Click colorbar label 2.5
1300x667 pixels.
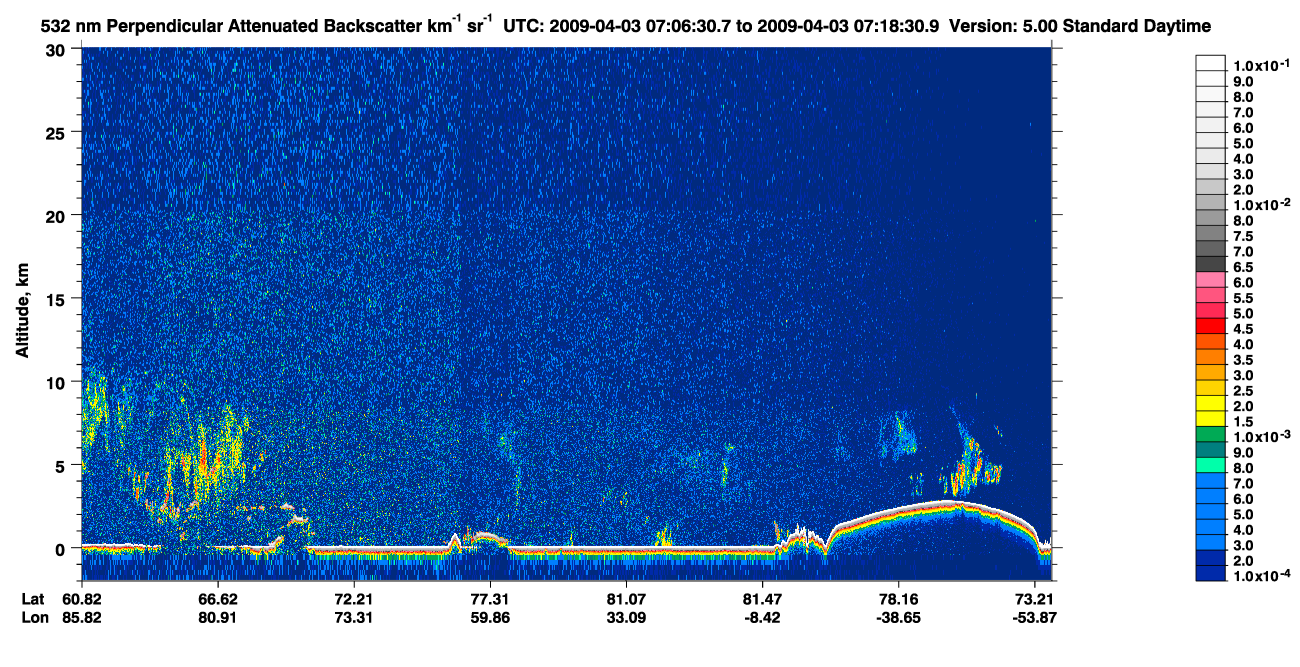coord(1244,390)
